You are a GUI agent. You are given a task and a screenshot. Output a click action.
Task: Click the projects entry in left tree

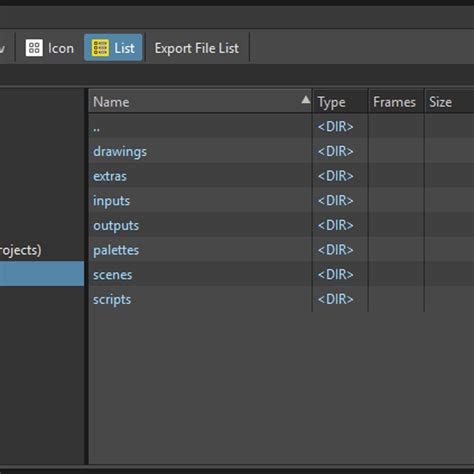click(21, 250)
